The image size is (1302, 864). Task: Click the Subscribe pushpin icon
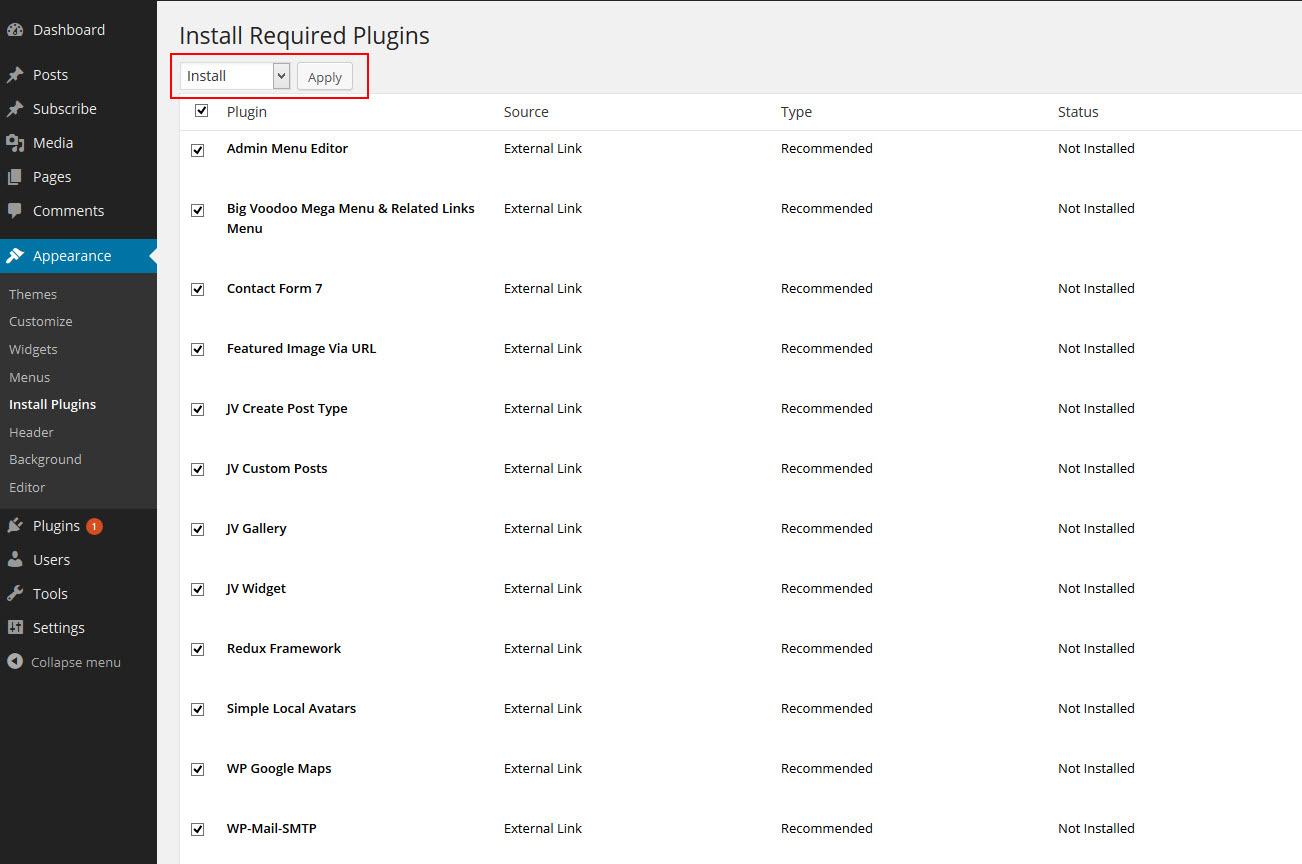click(15, 109)
